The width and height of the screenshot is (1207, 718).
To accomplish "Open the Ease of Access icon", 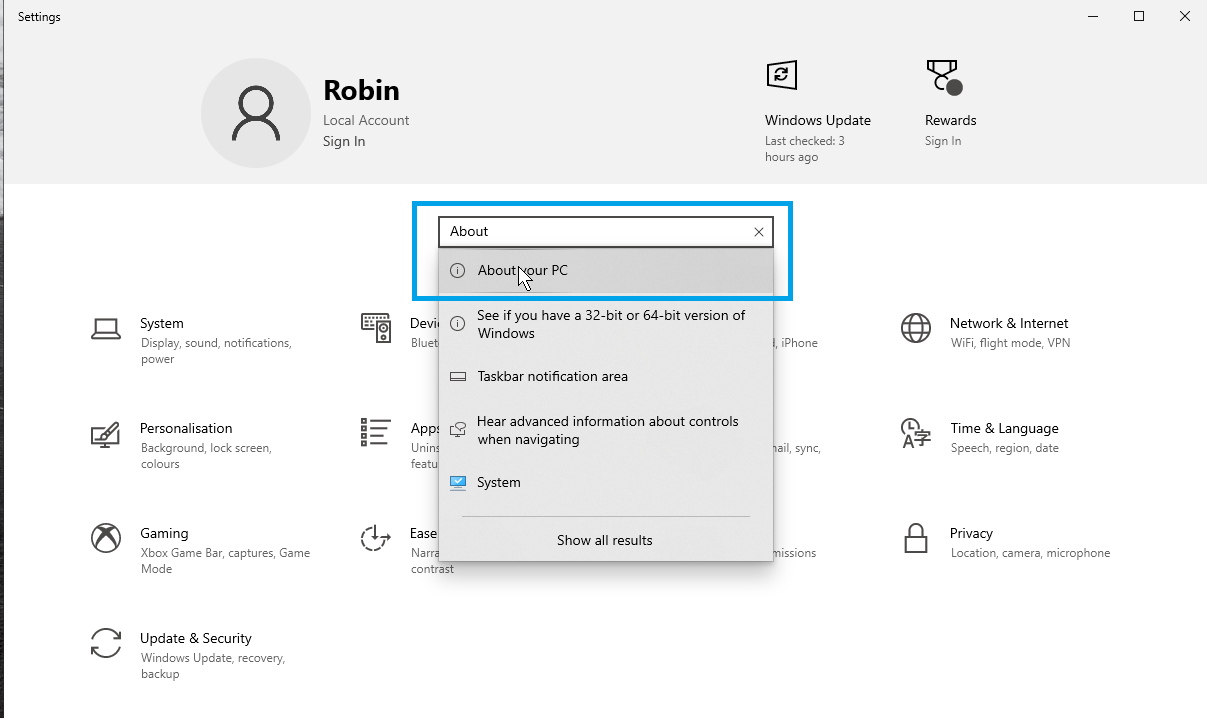I will (376, 538).
